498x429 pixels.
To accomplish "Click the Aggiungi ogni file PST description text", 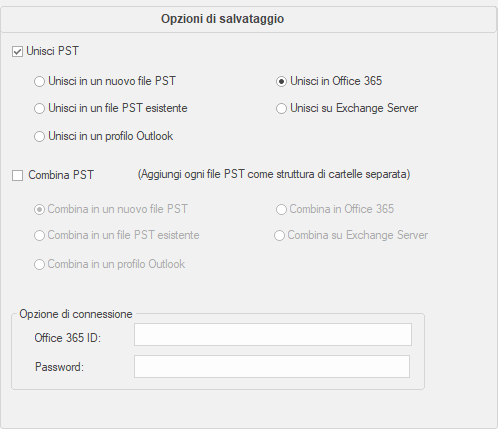I will [x=274, y=174].
